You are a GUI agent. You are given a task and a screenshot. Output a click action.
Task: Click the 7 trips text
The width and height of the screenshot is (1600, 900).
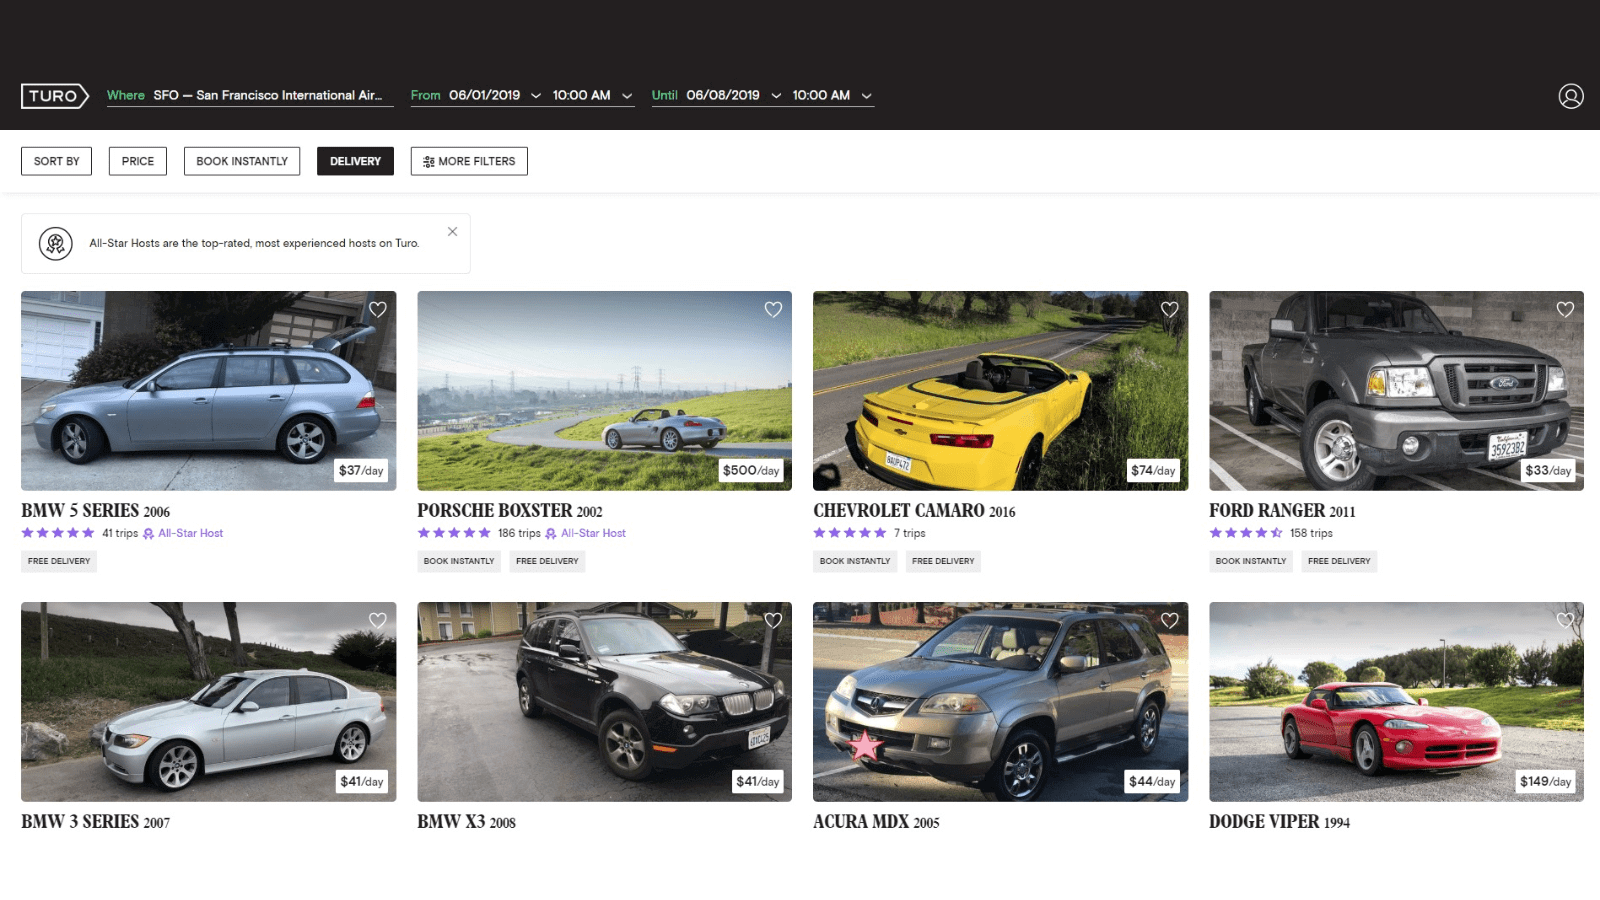point(910,534)
